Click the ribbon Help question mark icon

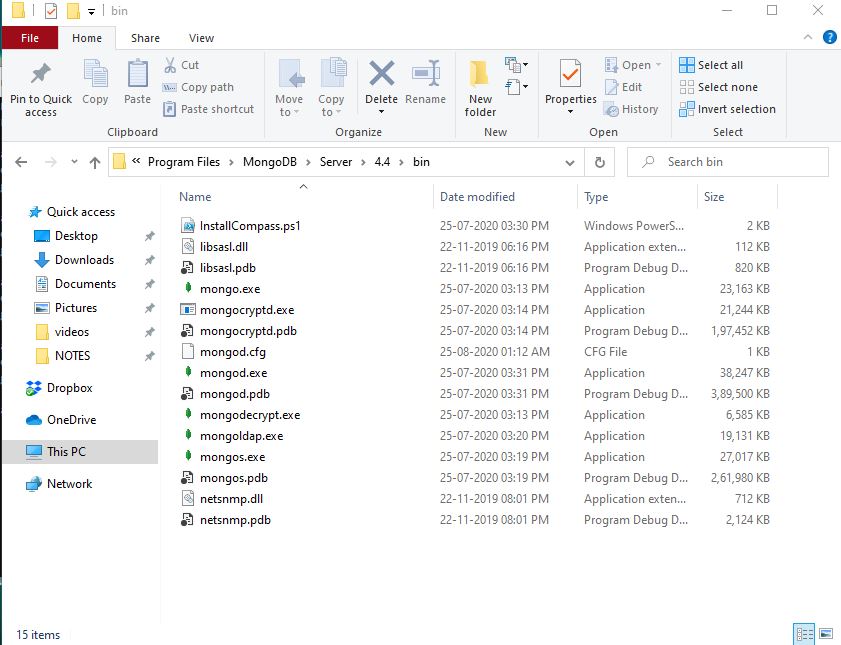pyautogui.click(x=829, y=38)
